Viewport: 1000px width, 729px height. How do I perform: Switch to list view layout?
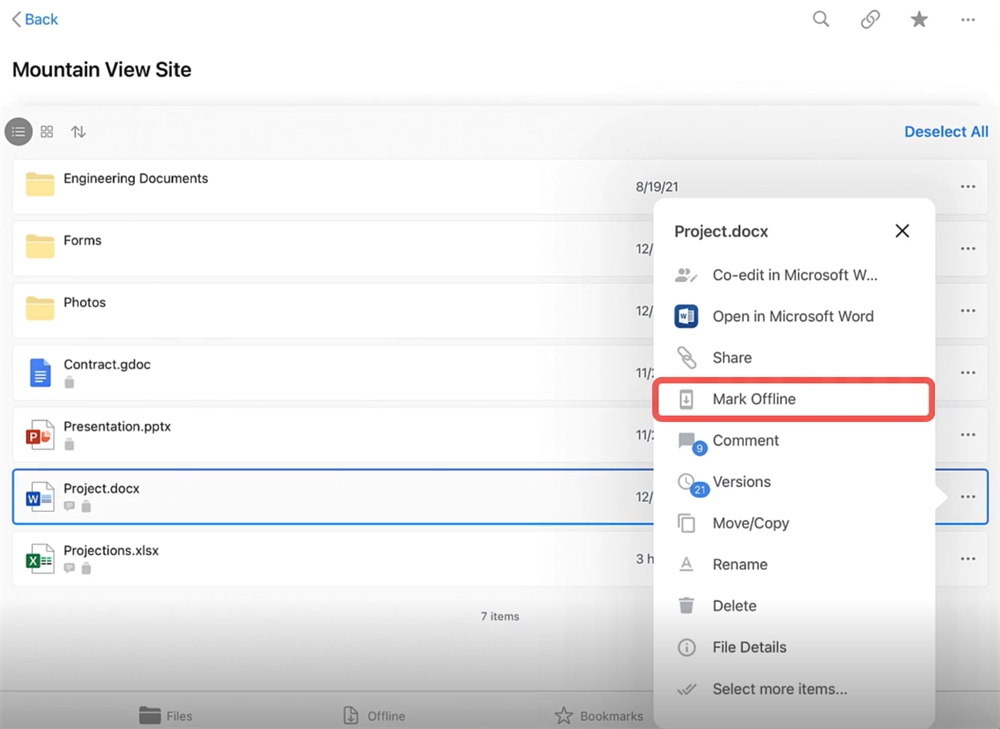pos(18,132)
